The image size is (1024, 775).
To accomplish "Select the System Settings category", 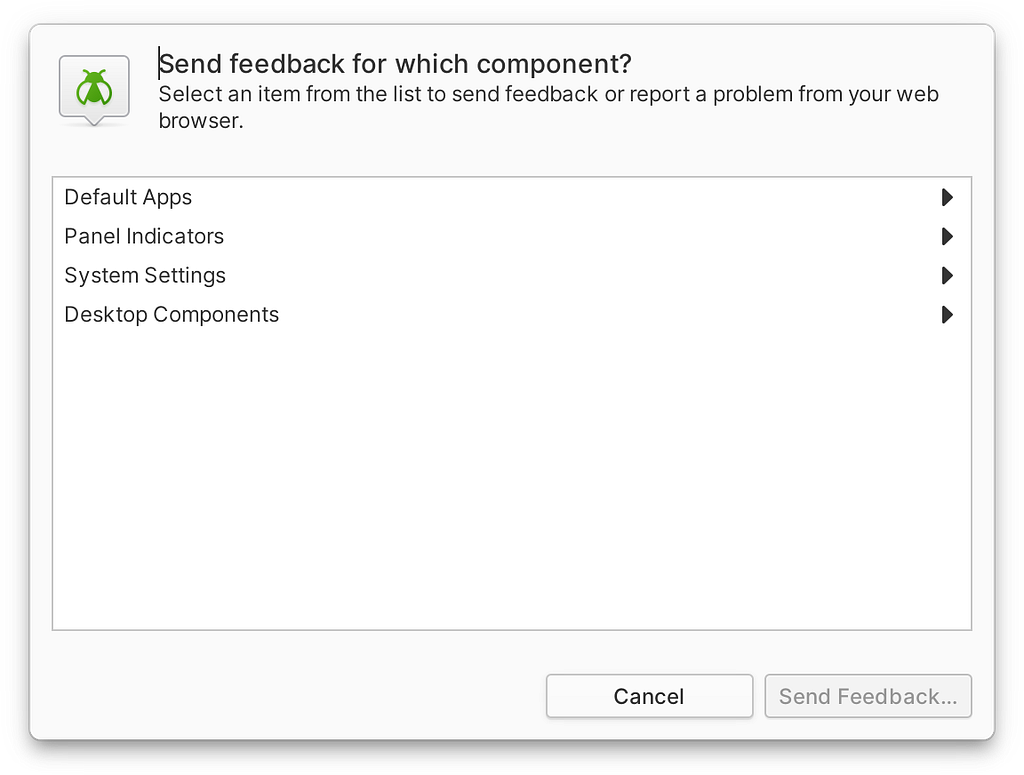I will [511, 276].
